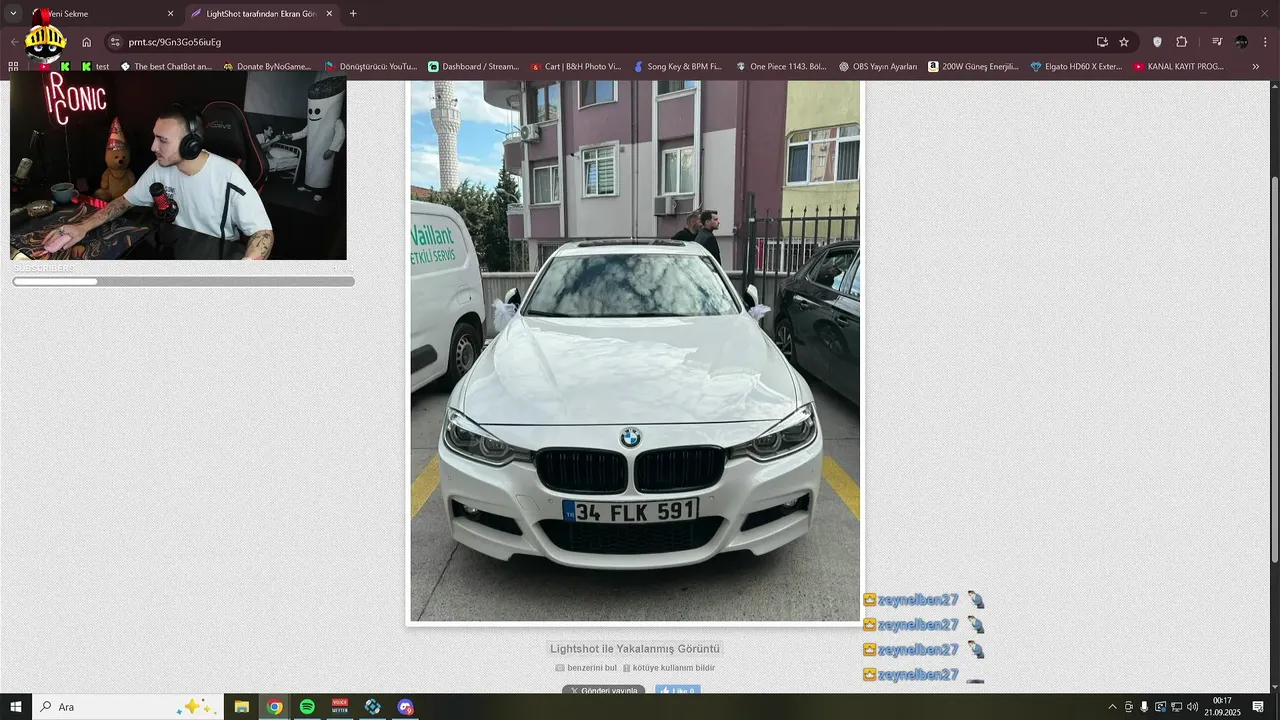Click the Chrome home button
Viewport: 1280px width, 720px height.
[x=86, y=42]
